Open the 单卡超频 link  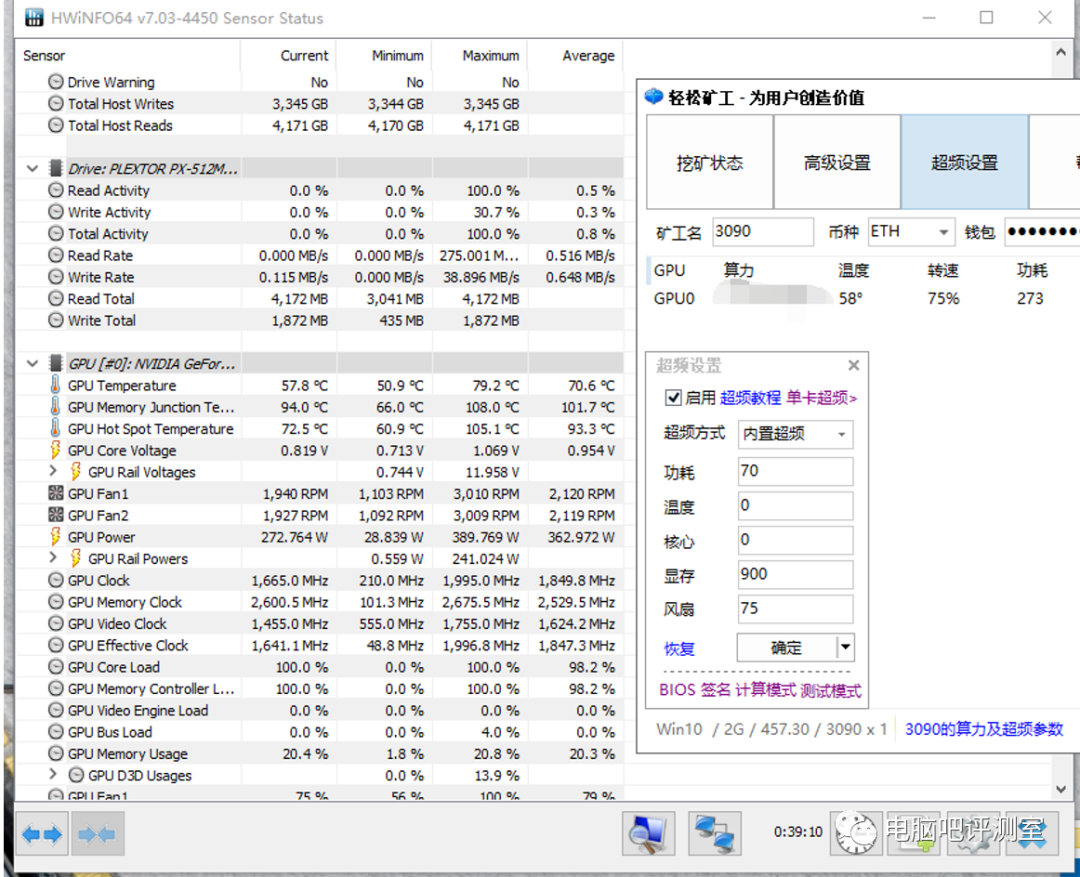pyautogui.click(x=821, y=398)
